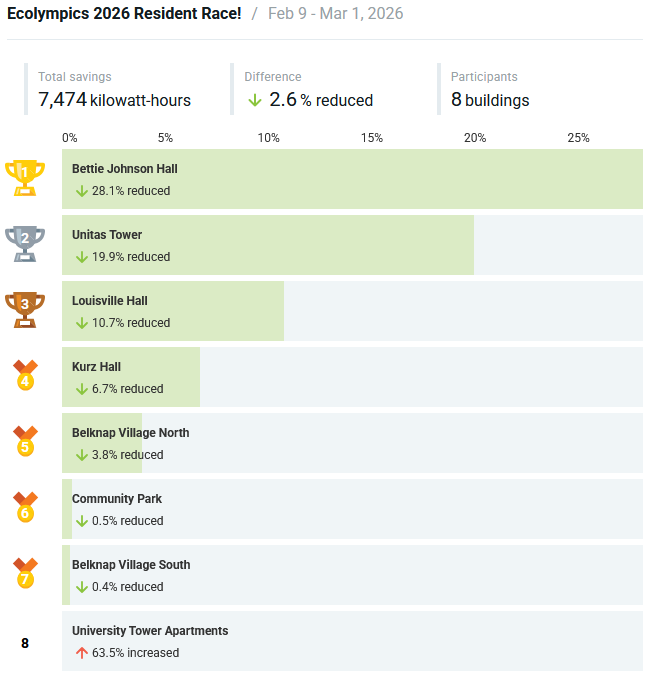650x678 pixels.
Task: Click the bronze third-place trophy icon
Action: click(25, 309)
